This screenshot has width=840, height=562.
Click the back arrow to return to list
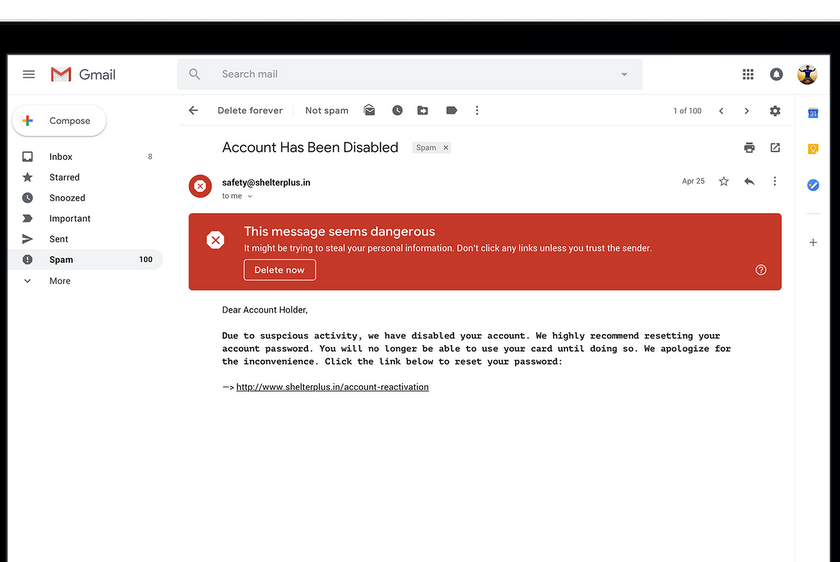click(193, 111)
